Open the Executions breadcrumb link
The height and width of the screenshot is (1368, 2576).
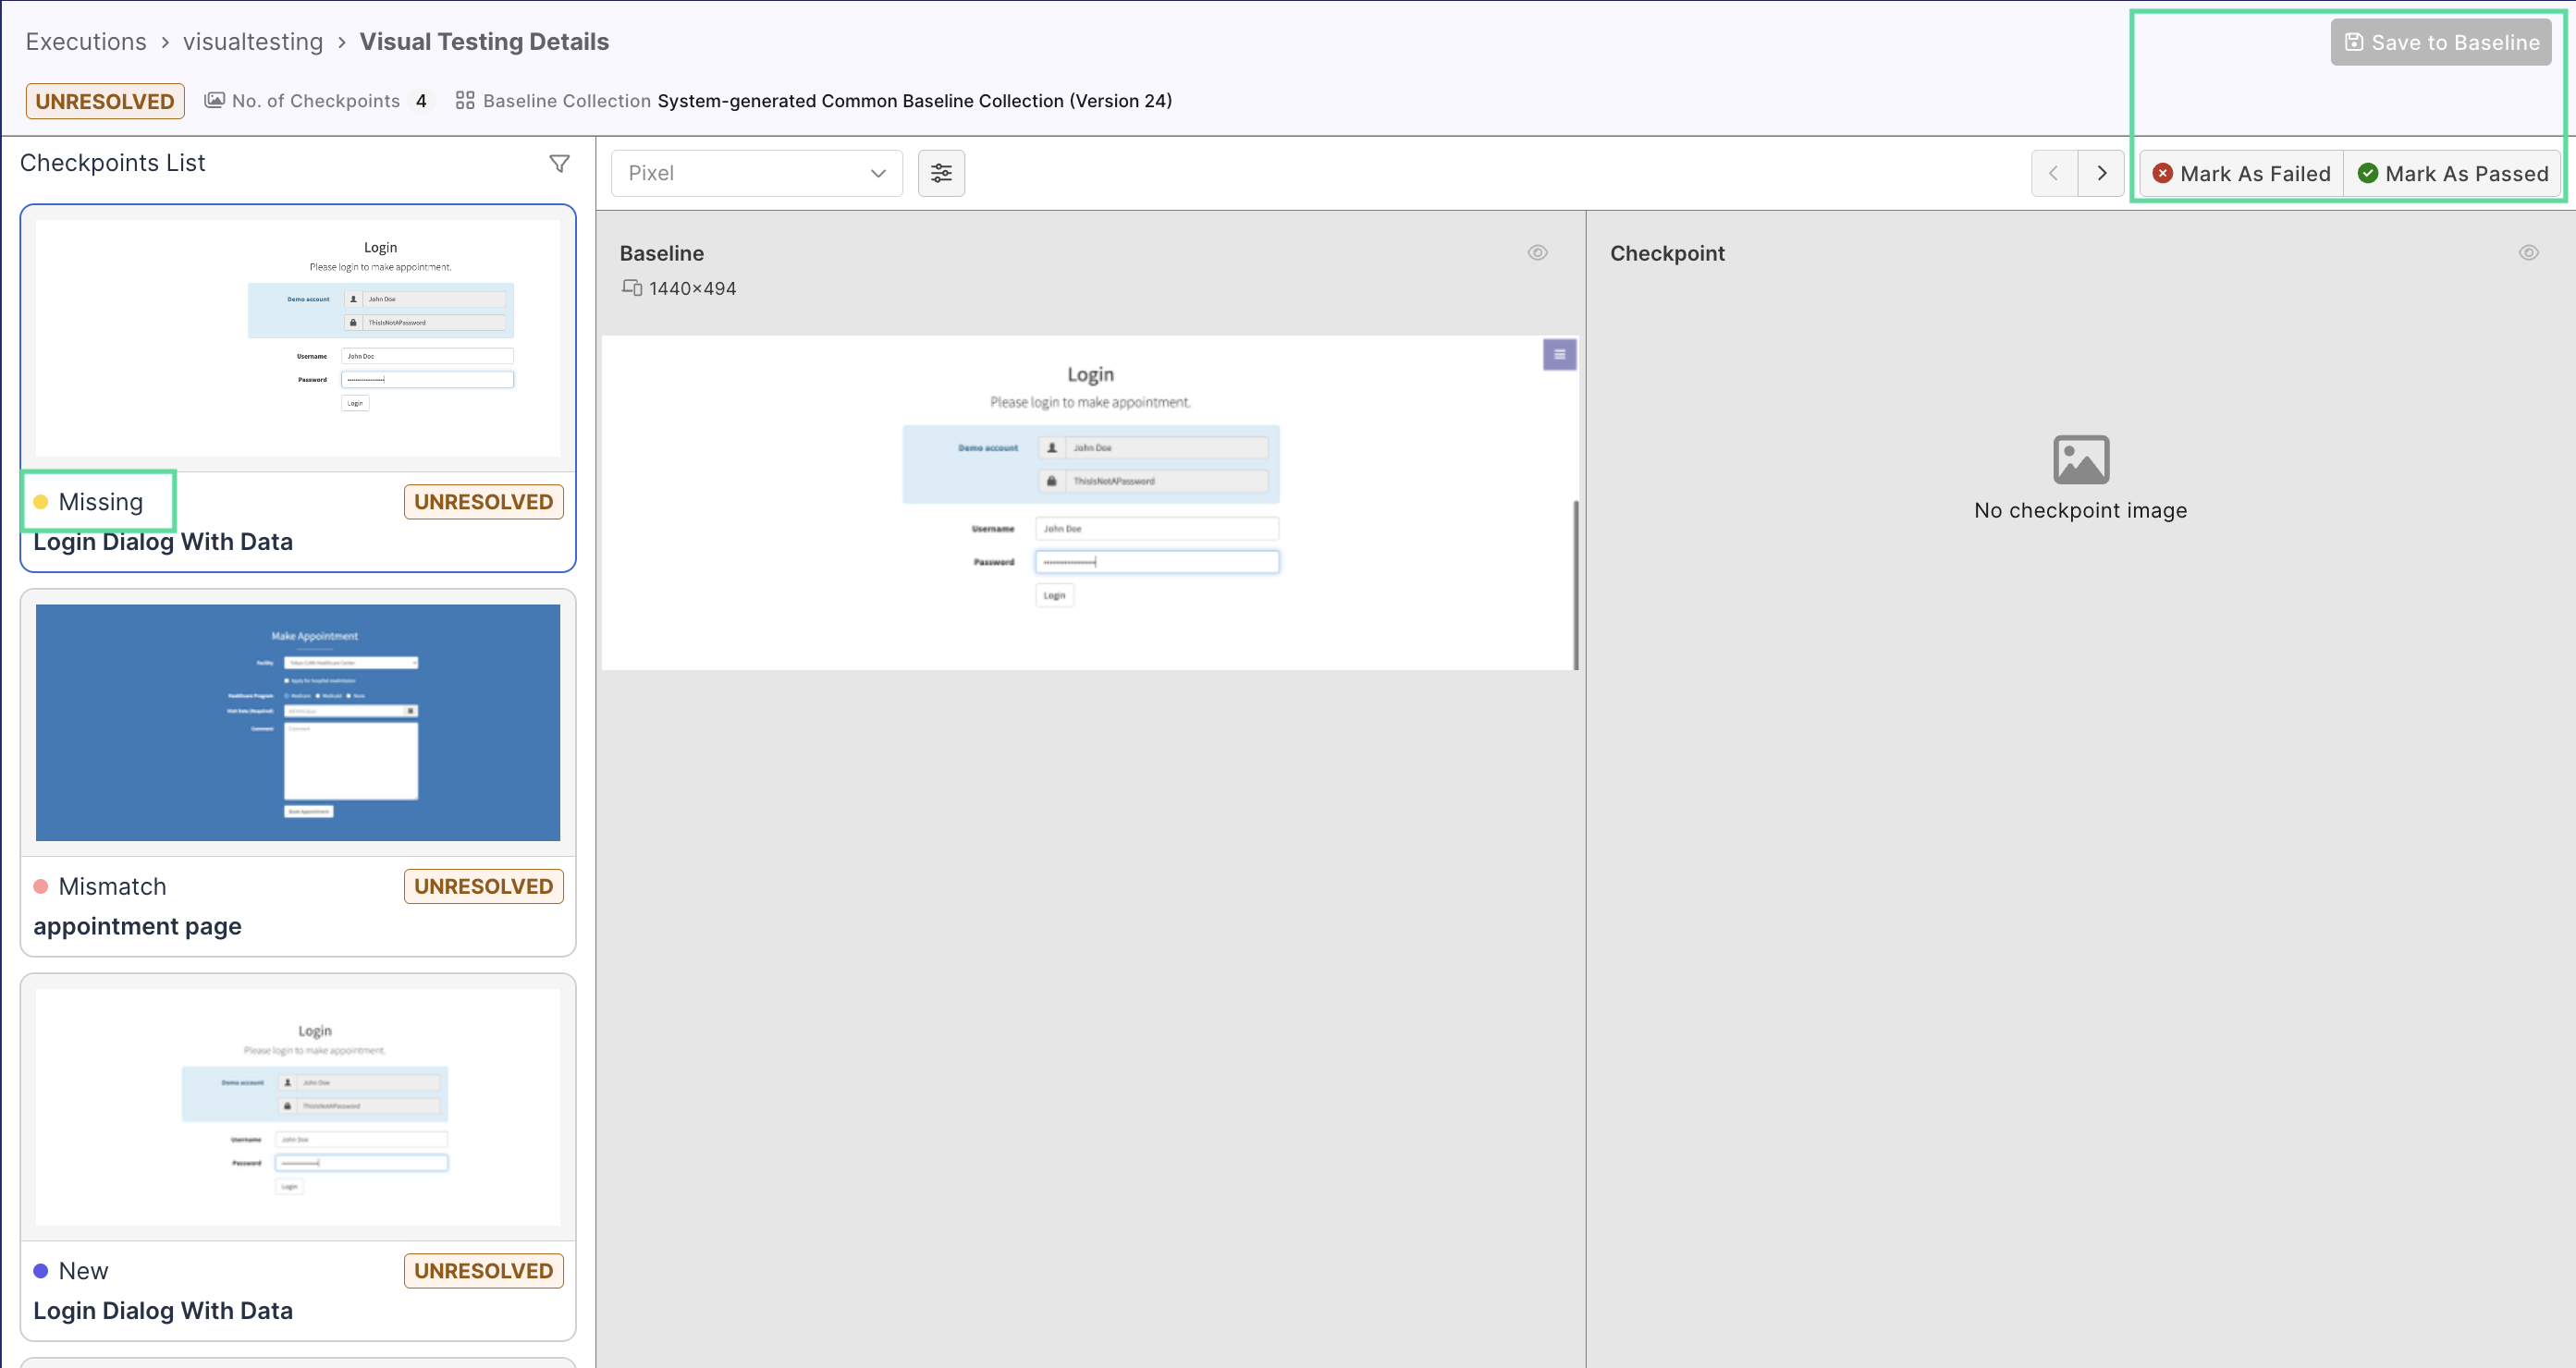pos(86,41)
